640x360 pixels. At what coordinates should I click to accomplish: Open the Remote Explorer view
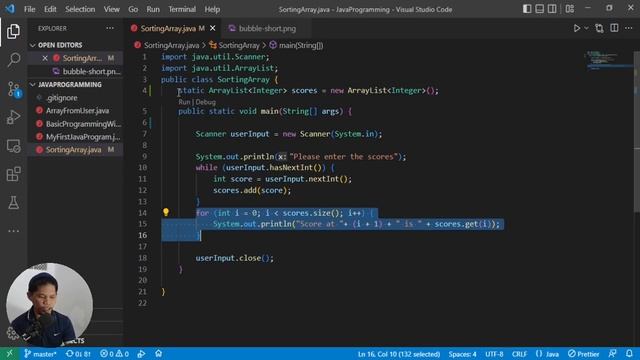(x=13, y=146)
